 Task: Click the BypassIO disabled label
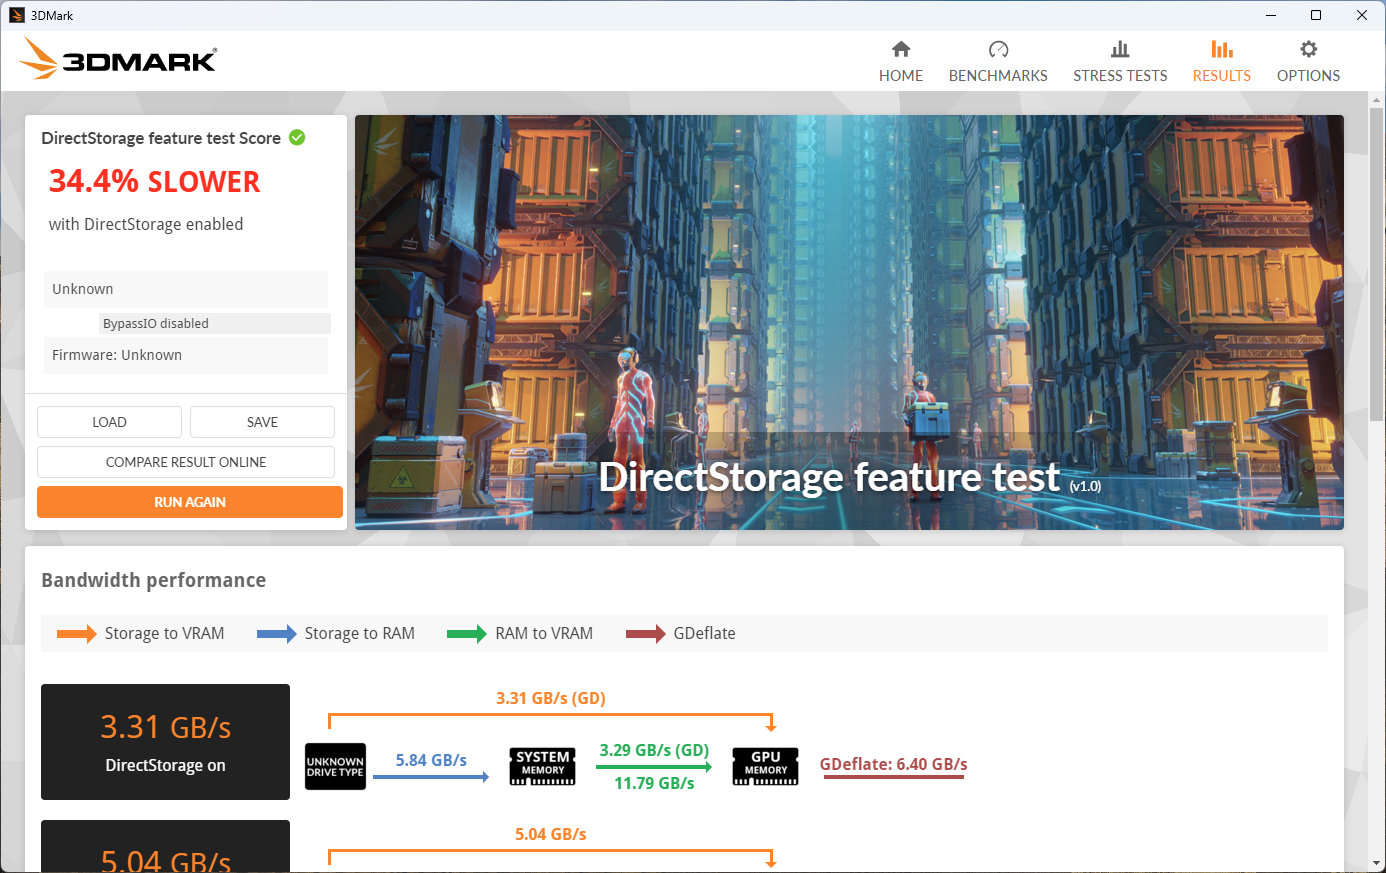click(156, 323)
